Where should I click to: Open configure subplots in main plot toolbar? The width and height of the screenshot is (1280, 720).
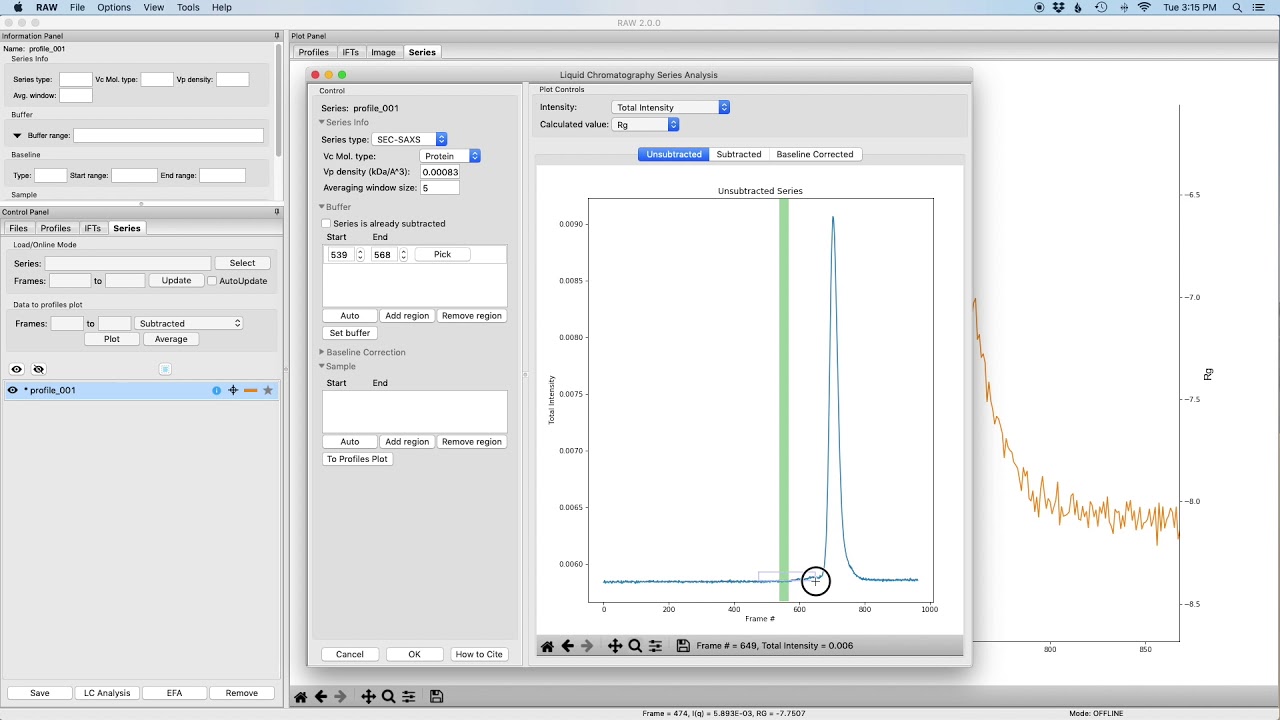point(408,697)
